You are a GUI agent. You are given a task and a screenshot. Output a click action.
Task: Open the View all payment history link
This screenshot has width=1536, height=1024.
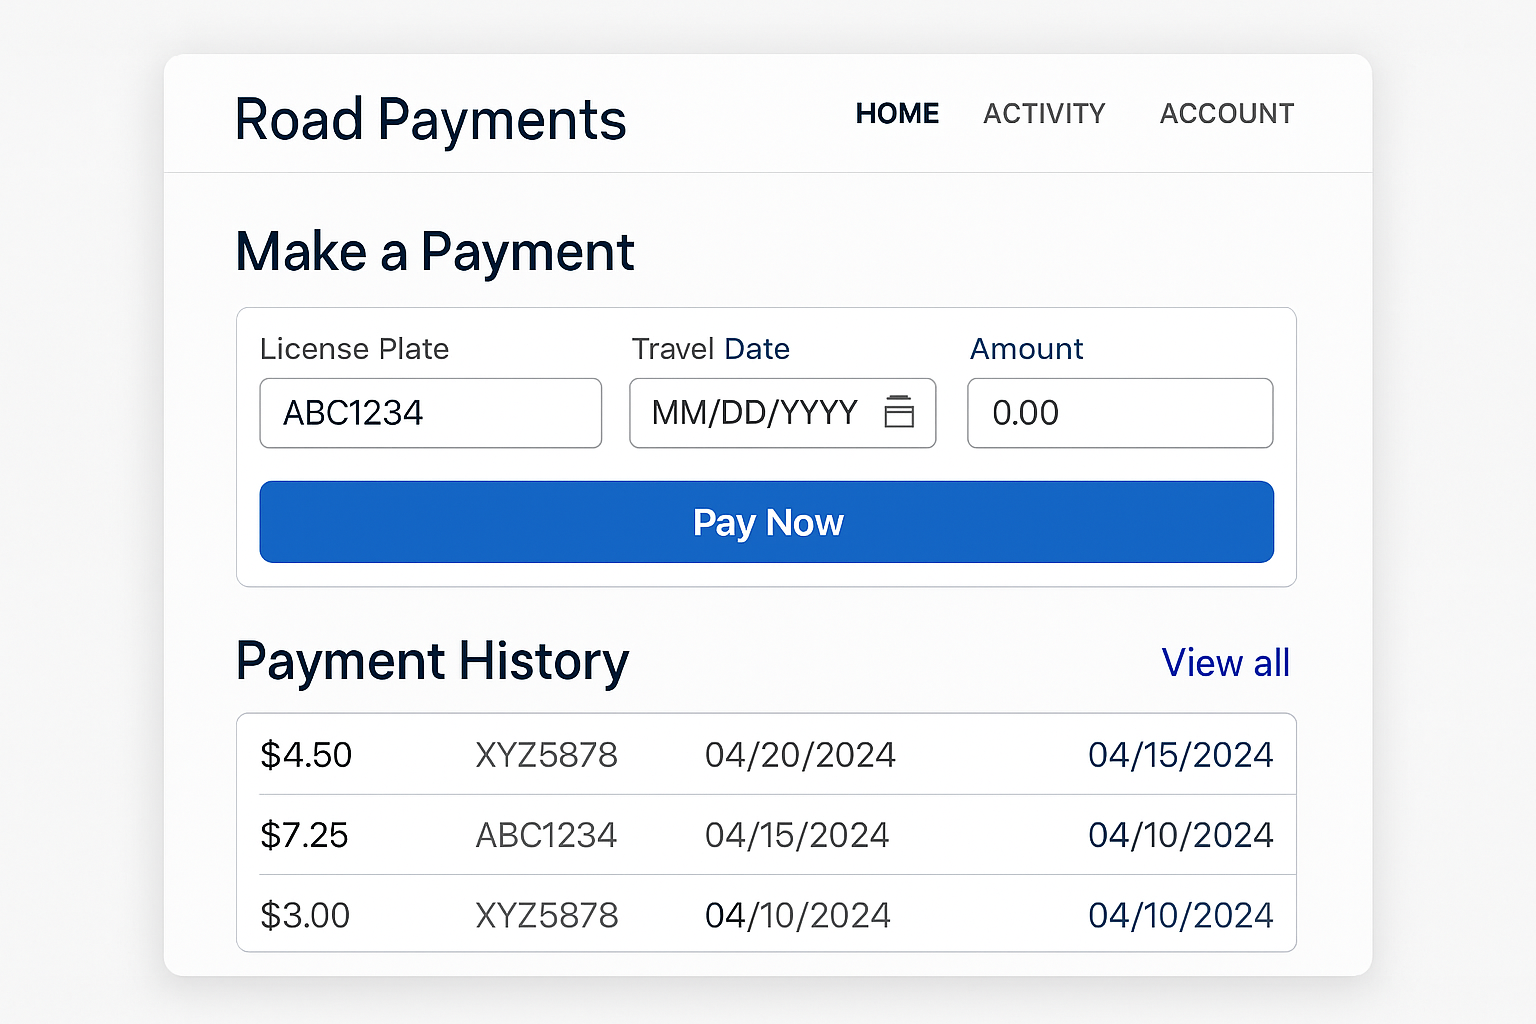1225,663
